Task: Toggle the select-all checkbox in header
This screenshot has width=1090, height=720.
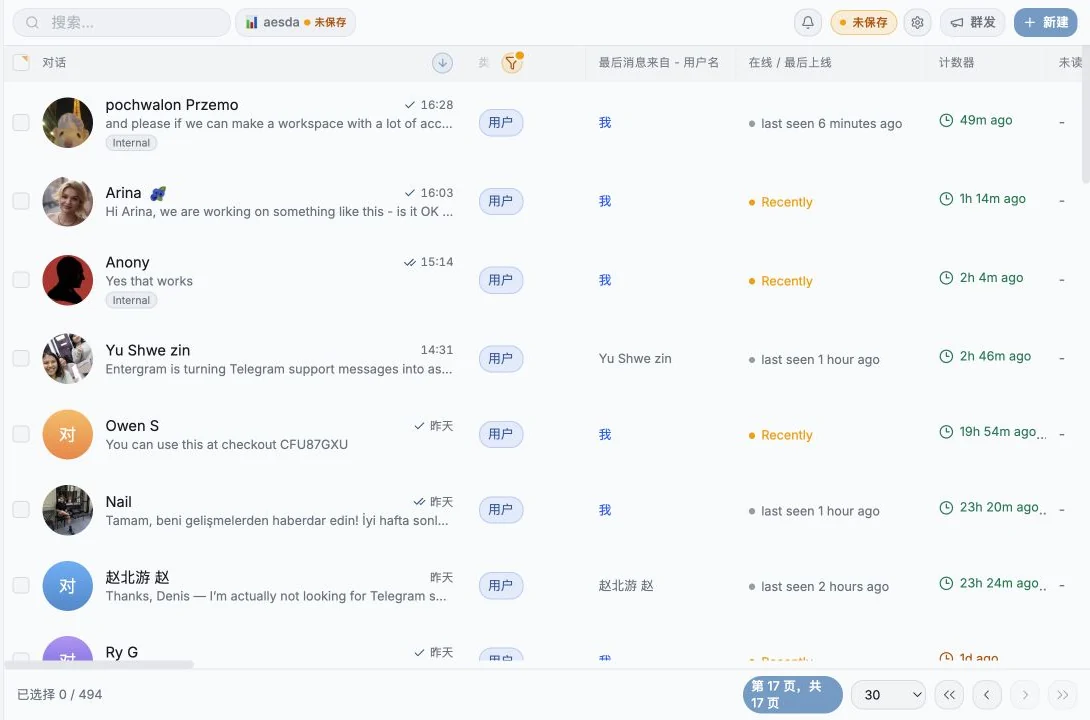Action: tap(21, 63)
